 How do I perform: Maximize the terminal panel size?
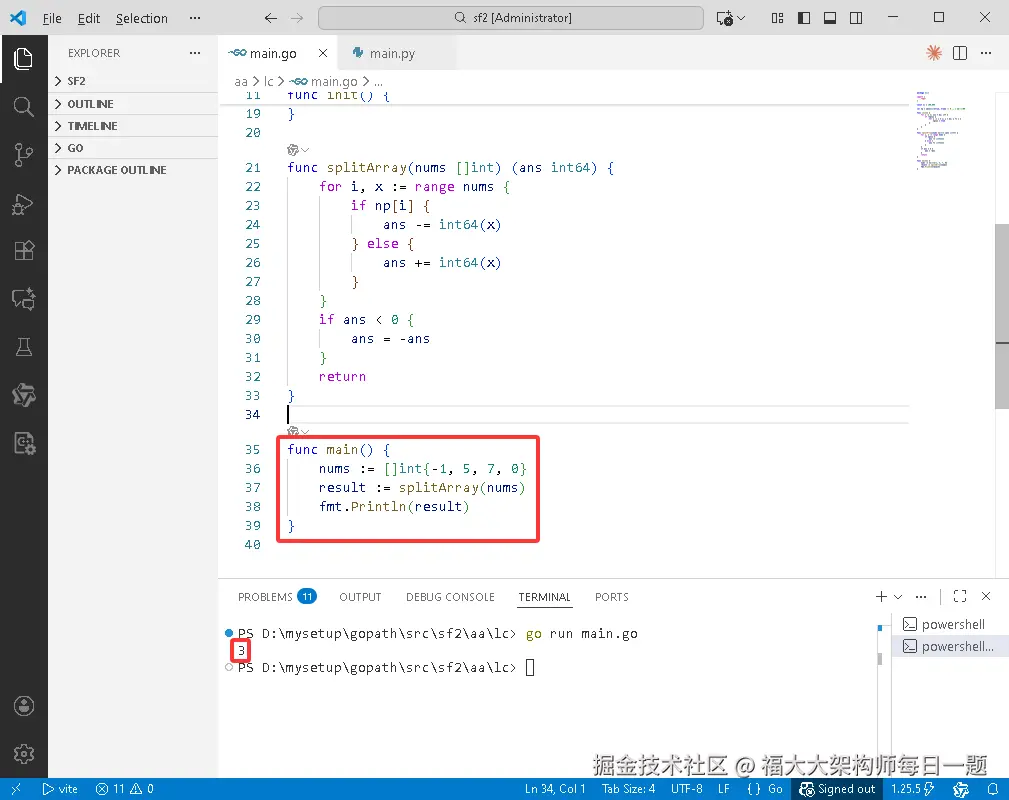(x=959, y=597)
